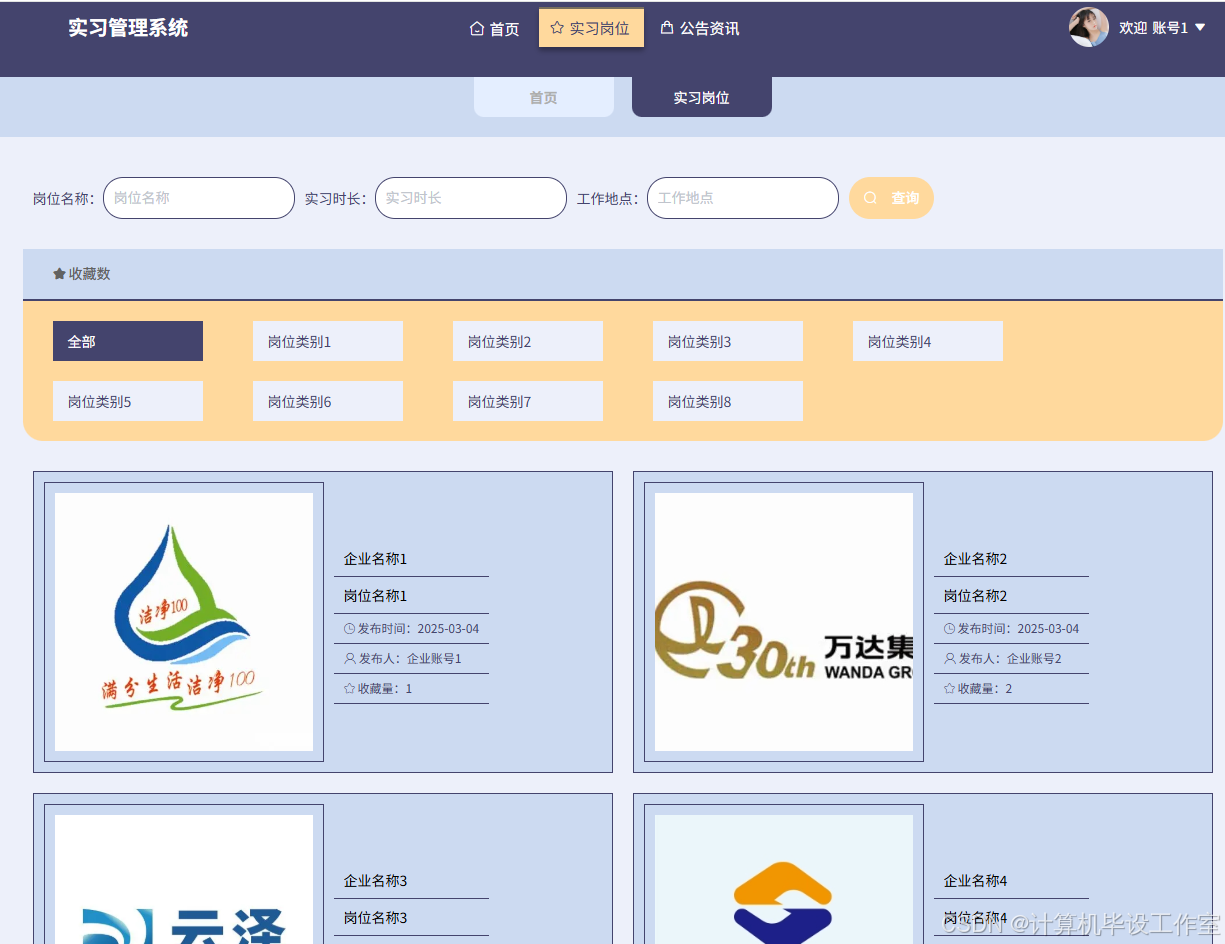Open 首页 in the top navigation
The image size is (1225, 944).
pos(495,29)
